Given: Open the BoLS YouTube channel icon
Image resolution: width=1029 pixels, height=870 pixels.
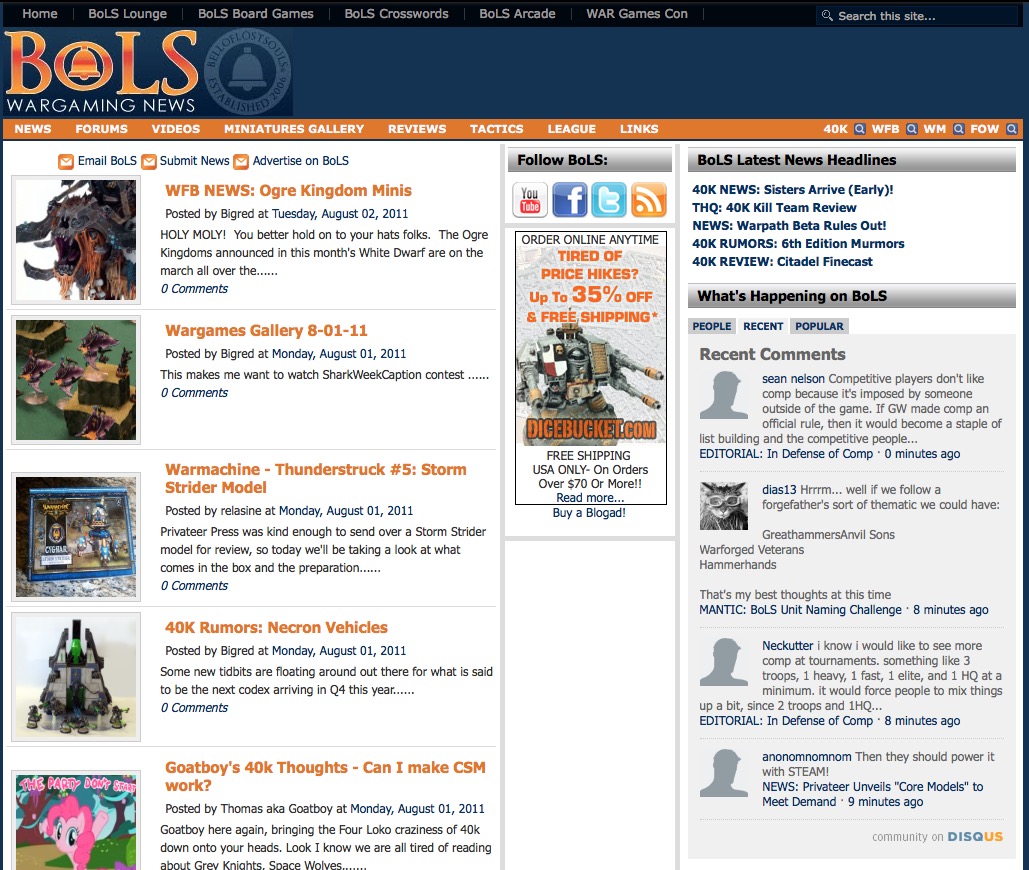Looking at the screenshot, I should click(x=530, y=199).
